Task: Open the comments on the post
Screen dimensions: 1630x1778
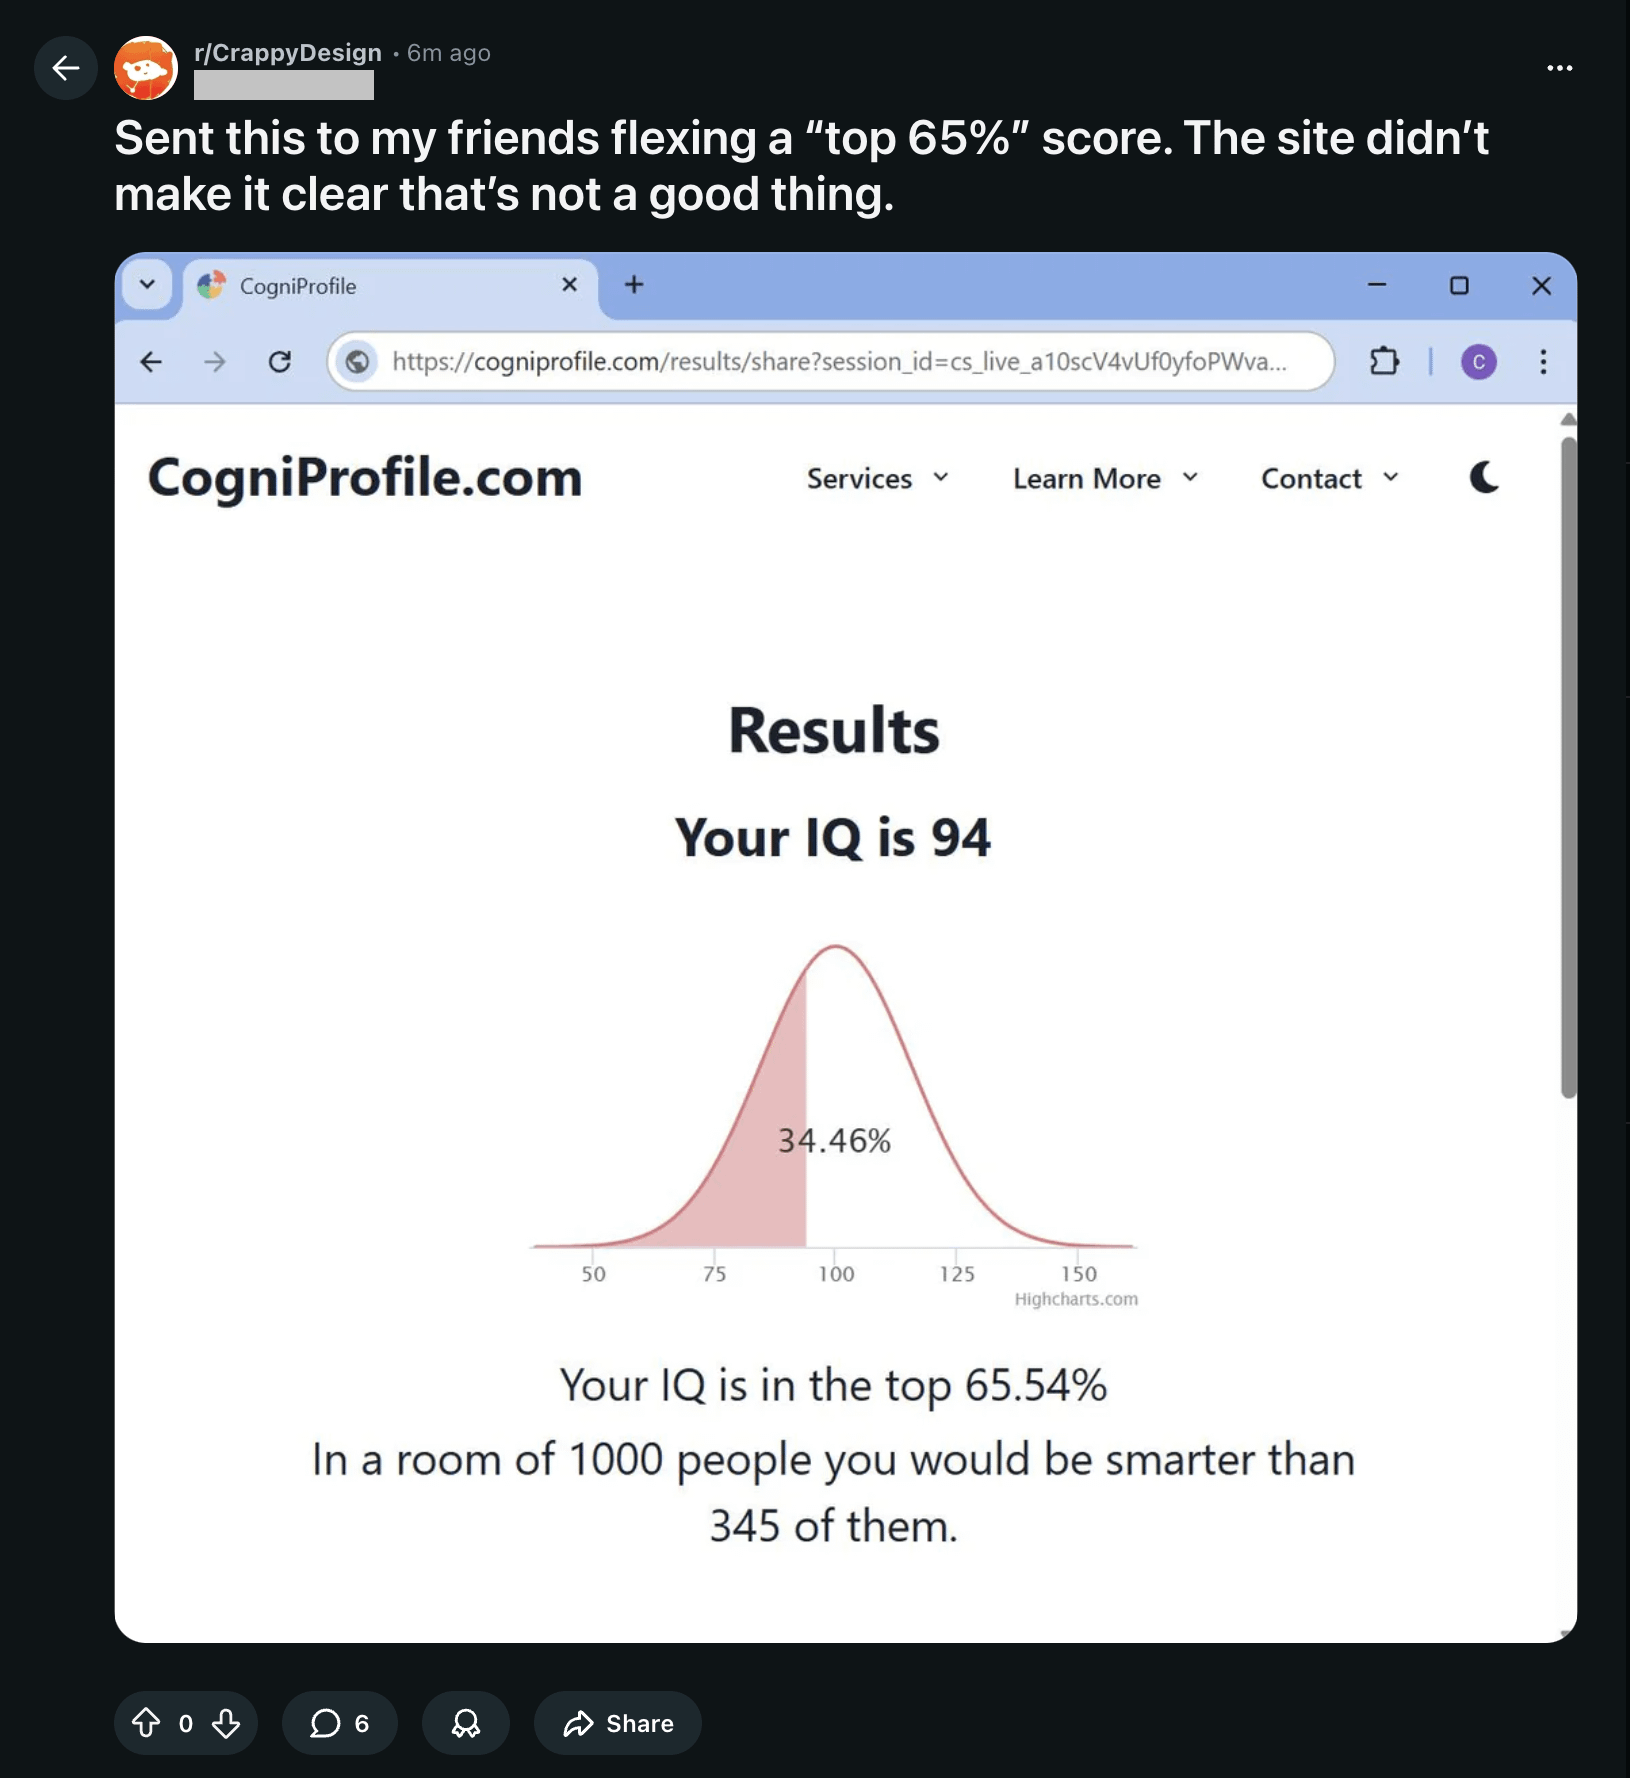Action: (x=339, y=1722)
